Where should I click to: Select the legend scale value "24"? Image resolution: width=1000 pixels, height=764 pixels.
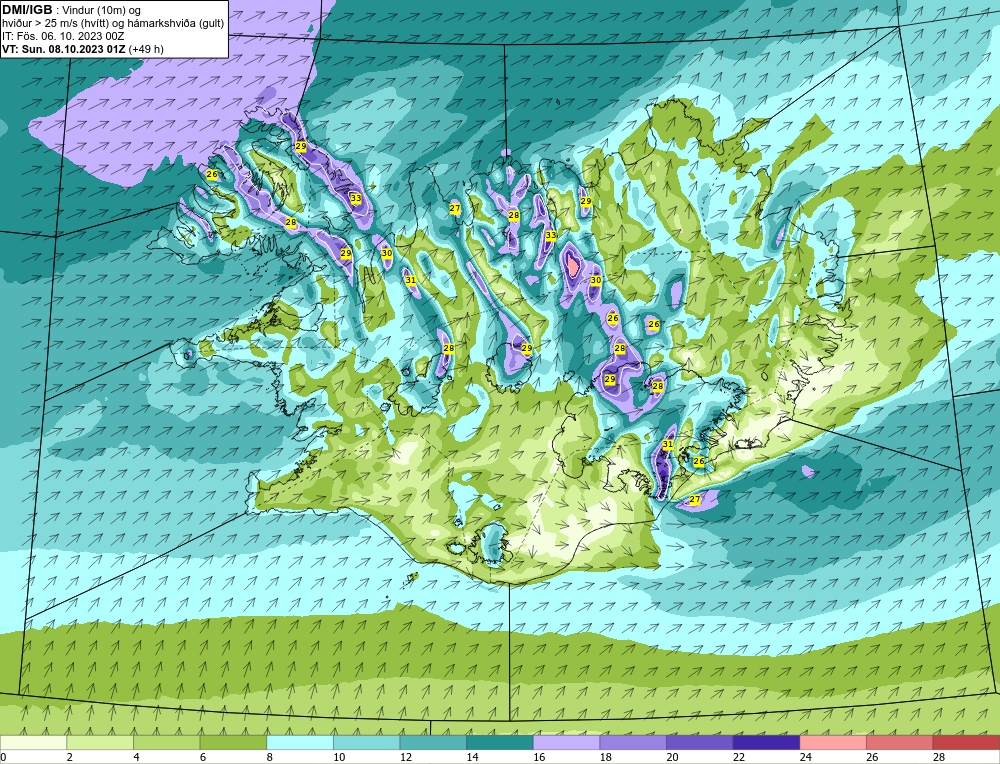click(805, 758)
